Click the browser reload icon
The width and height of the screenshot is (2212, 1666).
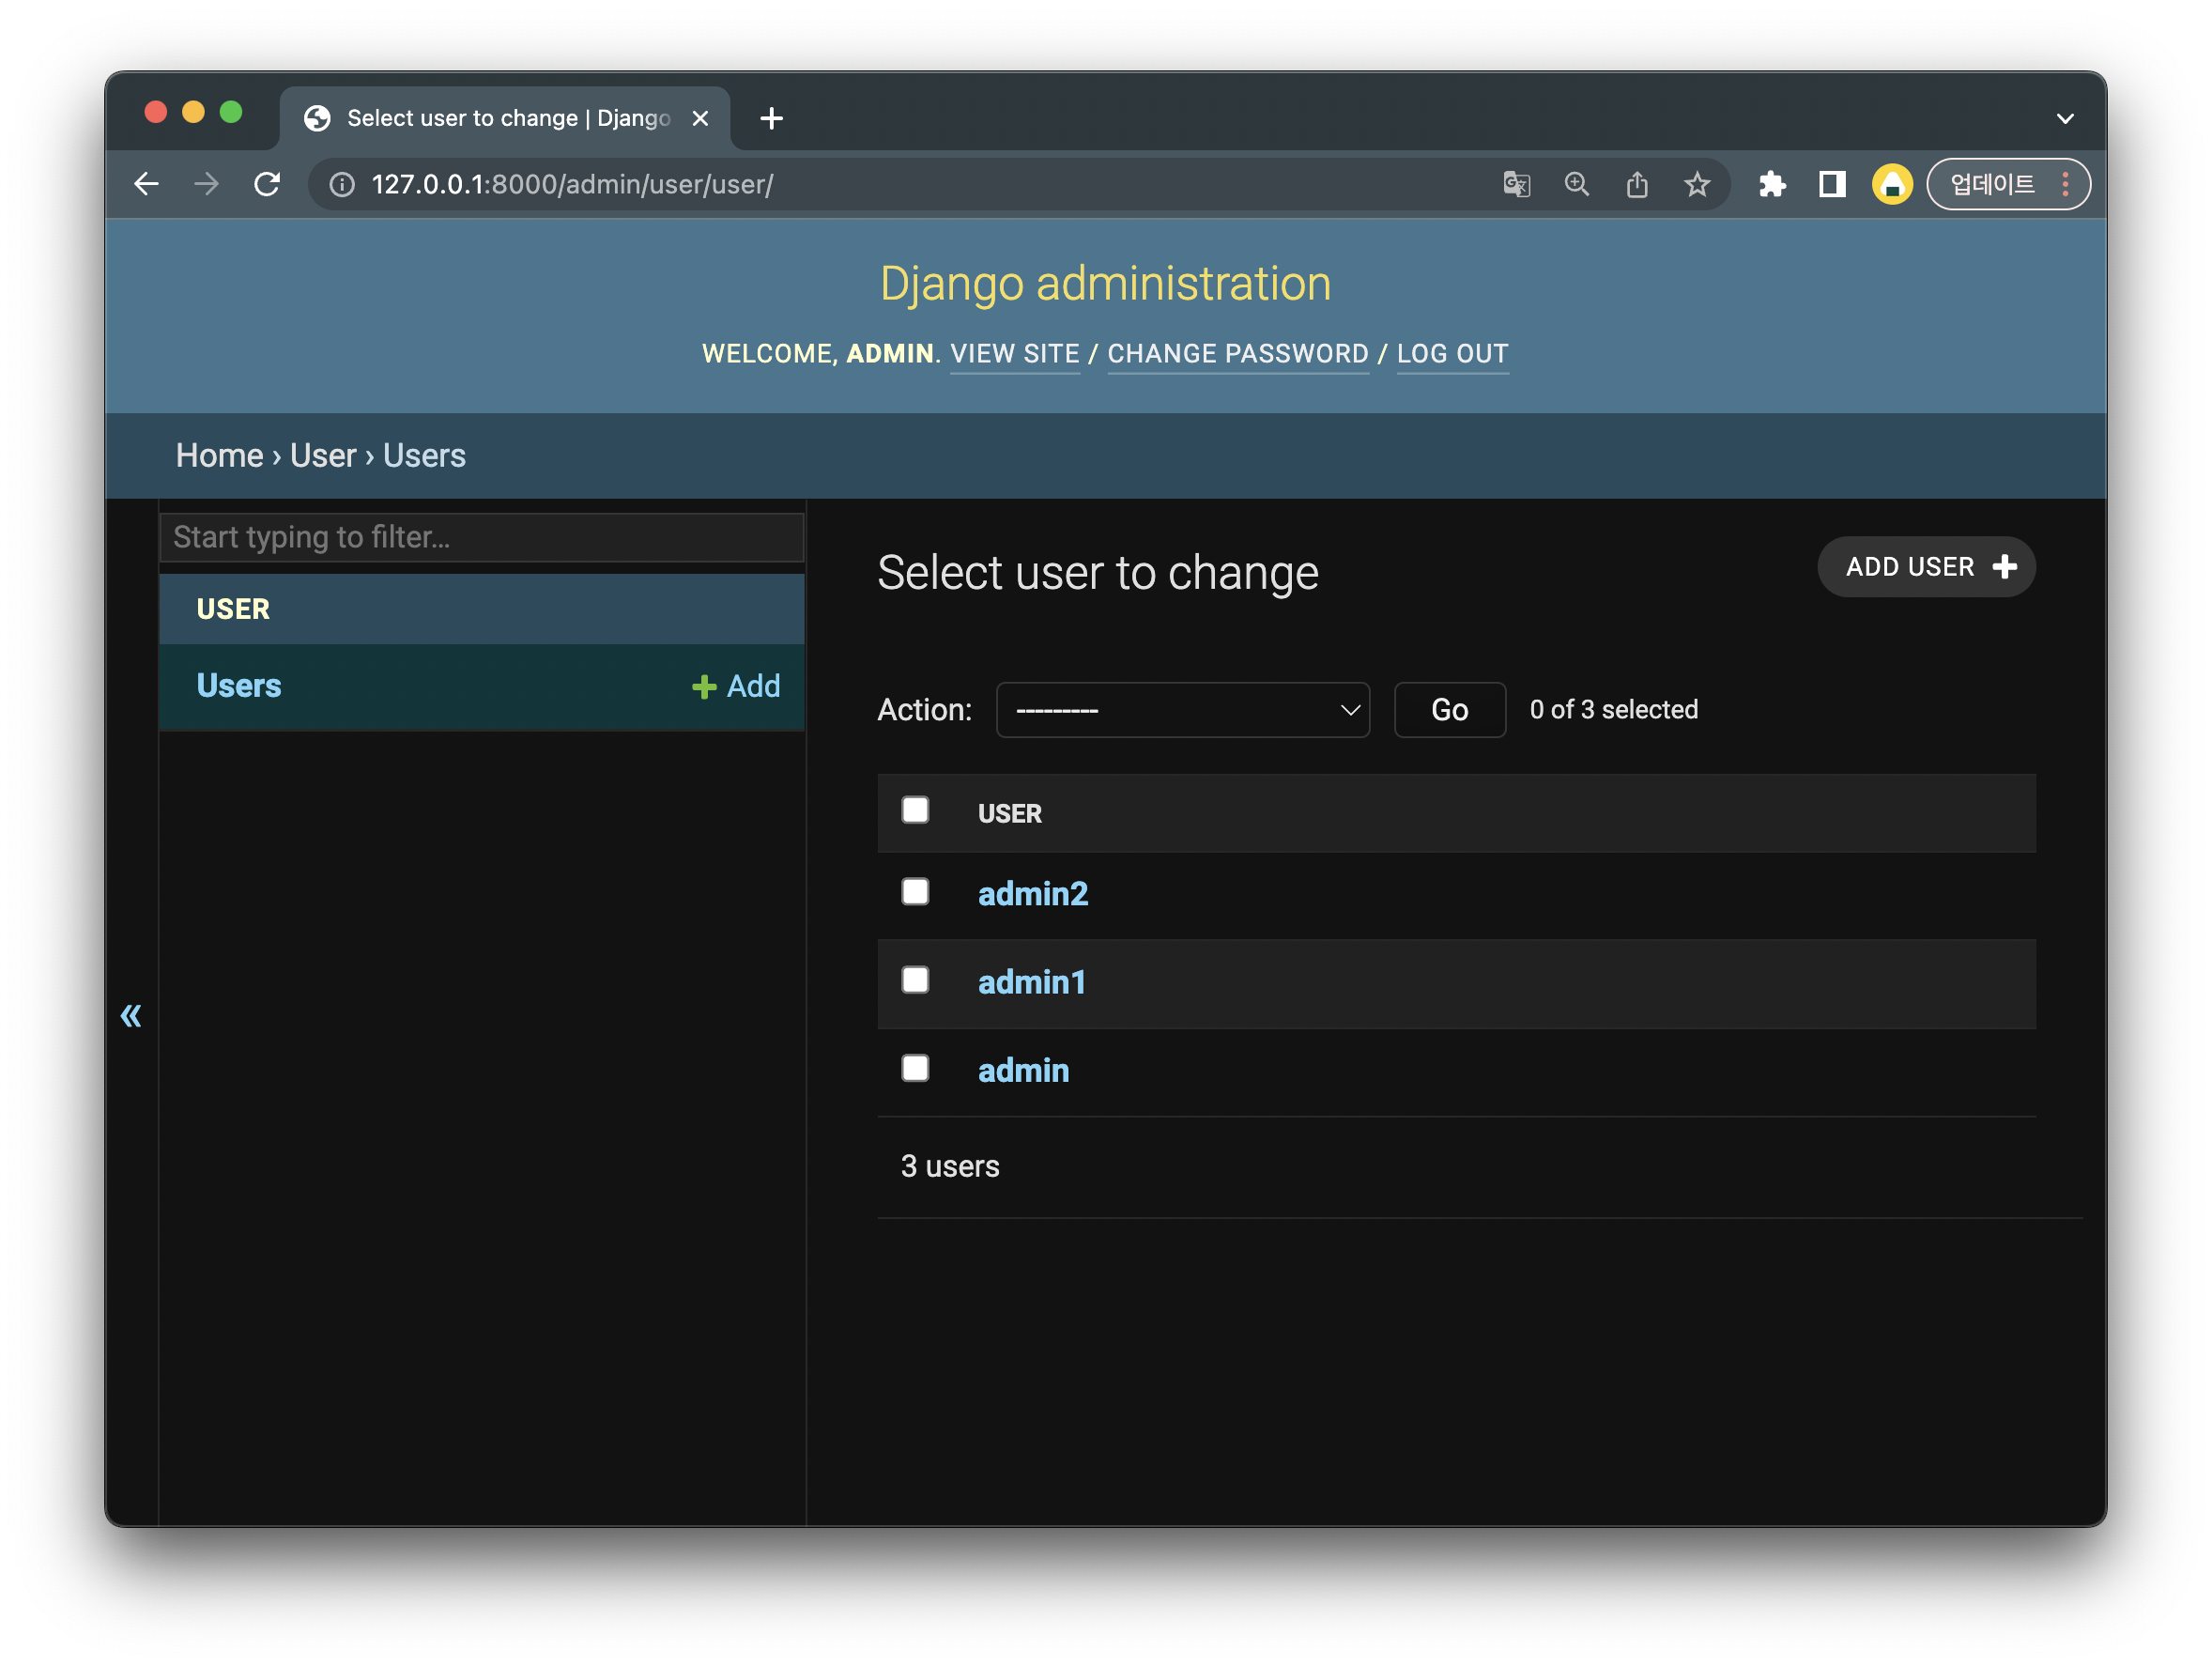(267, 184)
